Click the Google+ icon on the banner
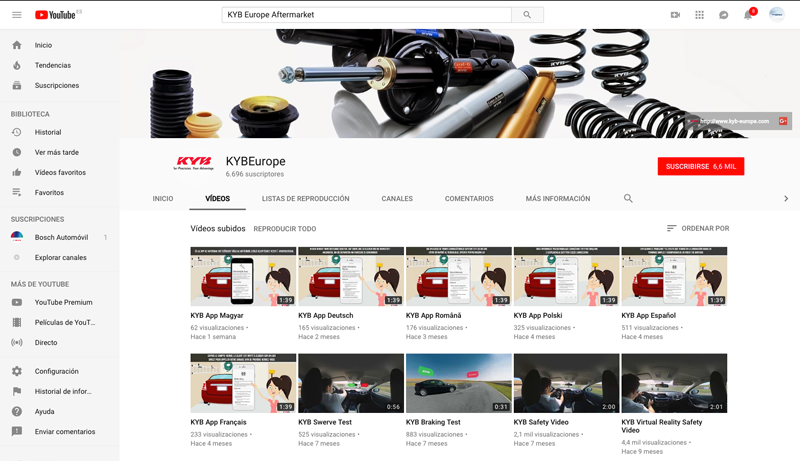Viewport: 800px width, 461px height. [x=783, y=121]
